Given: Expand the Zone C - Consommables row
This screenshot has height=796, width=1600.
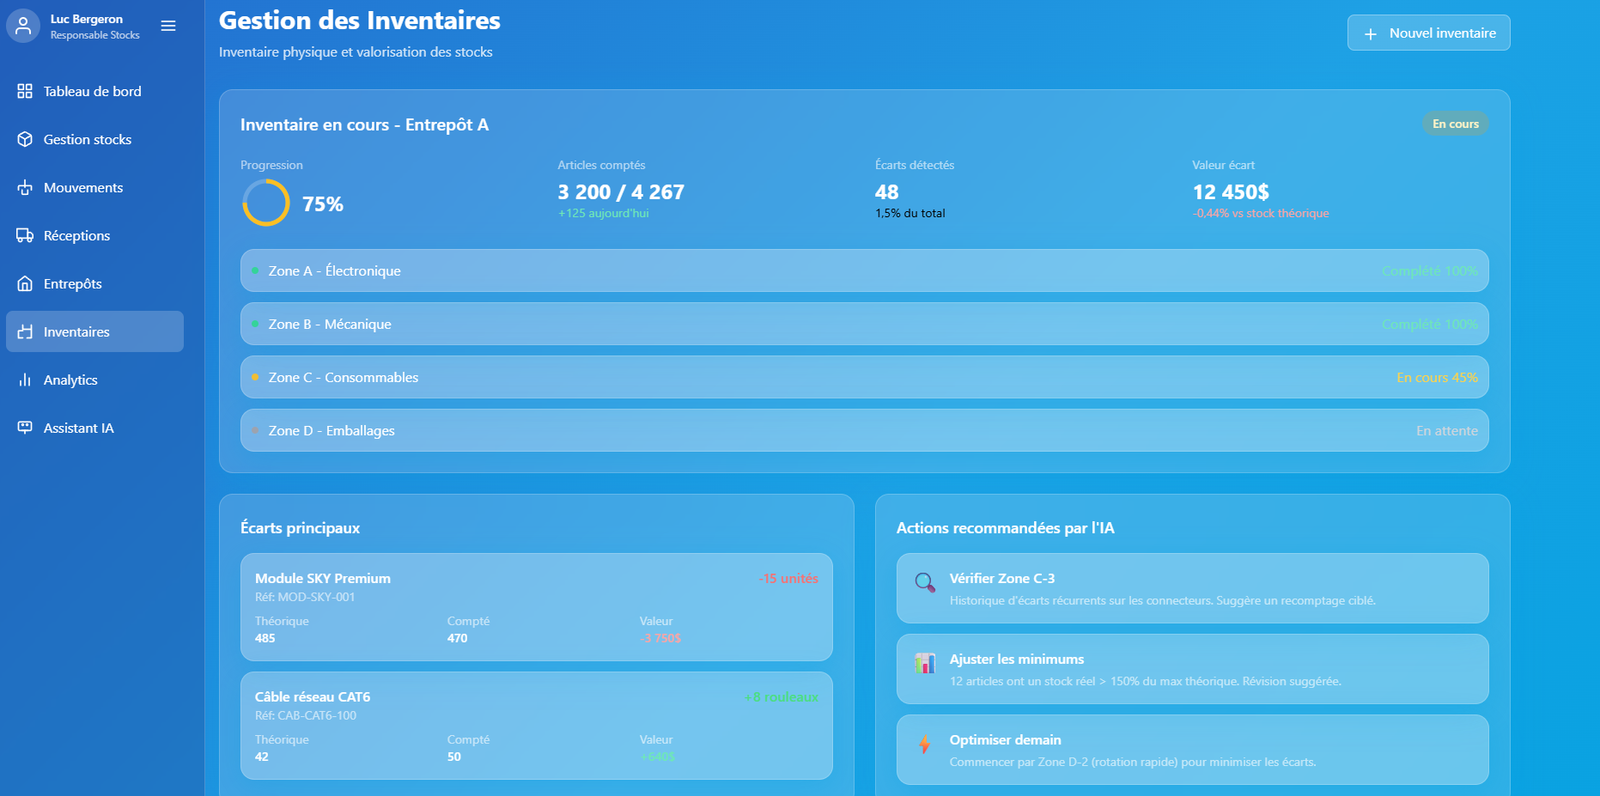Looking at the screenshot, I should point(864,377).
